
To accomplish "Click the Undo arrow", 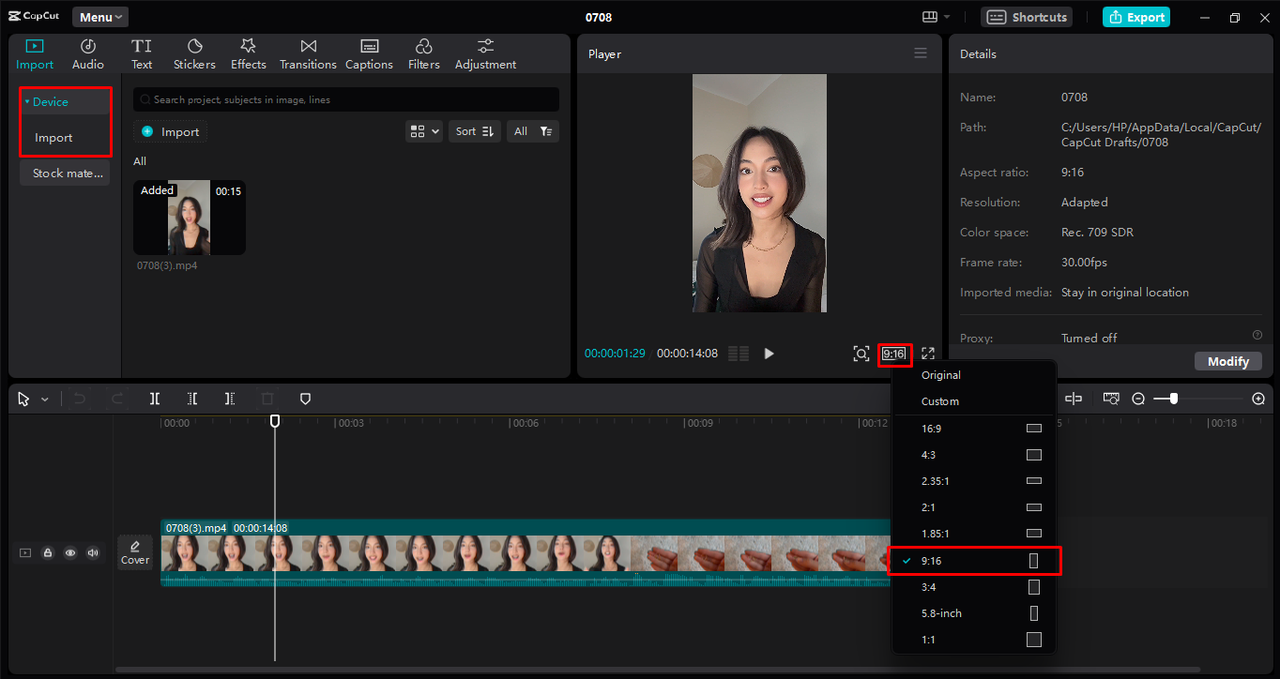I will coord(80,399).
